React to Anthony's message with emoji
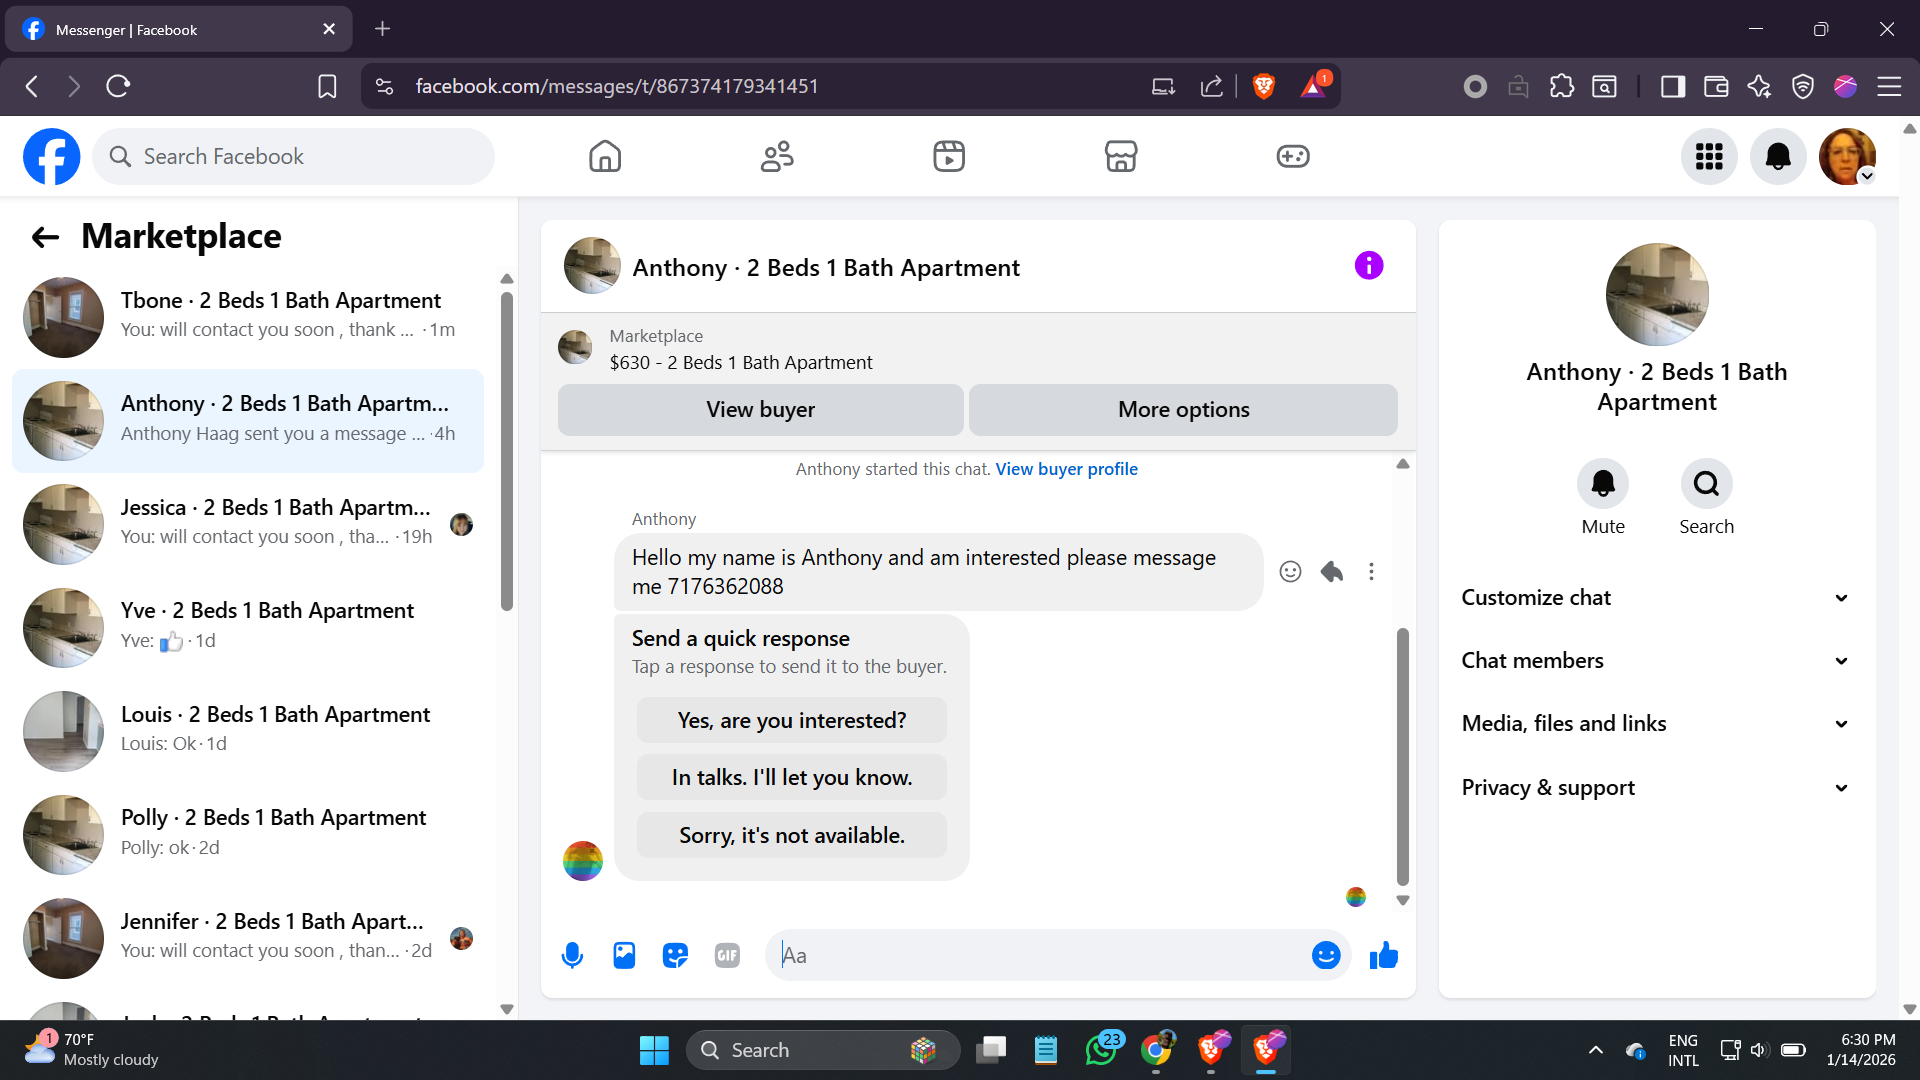Viewport: 1920px width, 1080px height. (1290, 571)
